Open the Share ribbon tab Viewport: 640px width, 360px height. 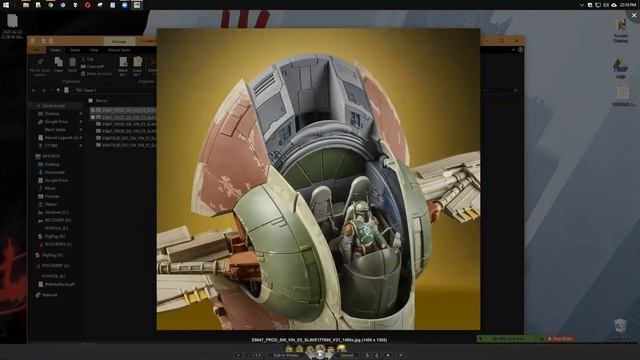coord(75,50)
